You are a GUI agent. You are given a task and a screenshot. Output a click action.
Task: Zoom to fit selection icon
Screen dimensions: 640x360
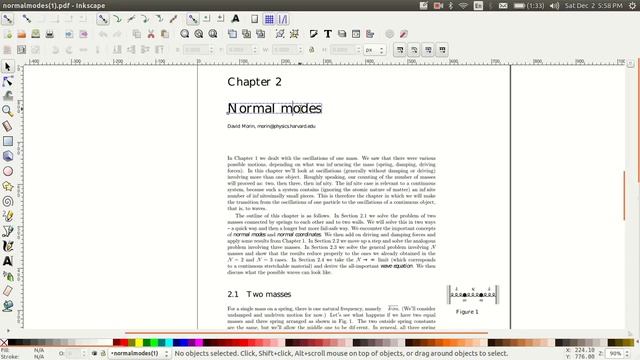[184, 34]
